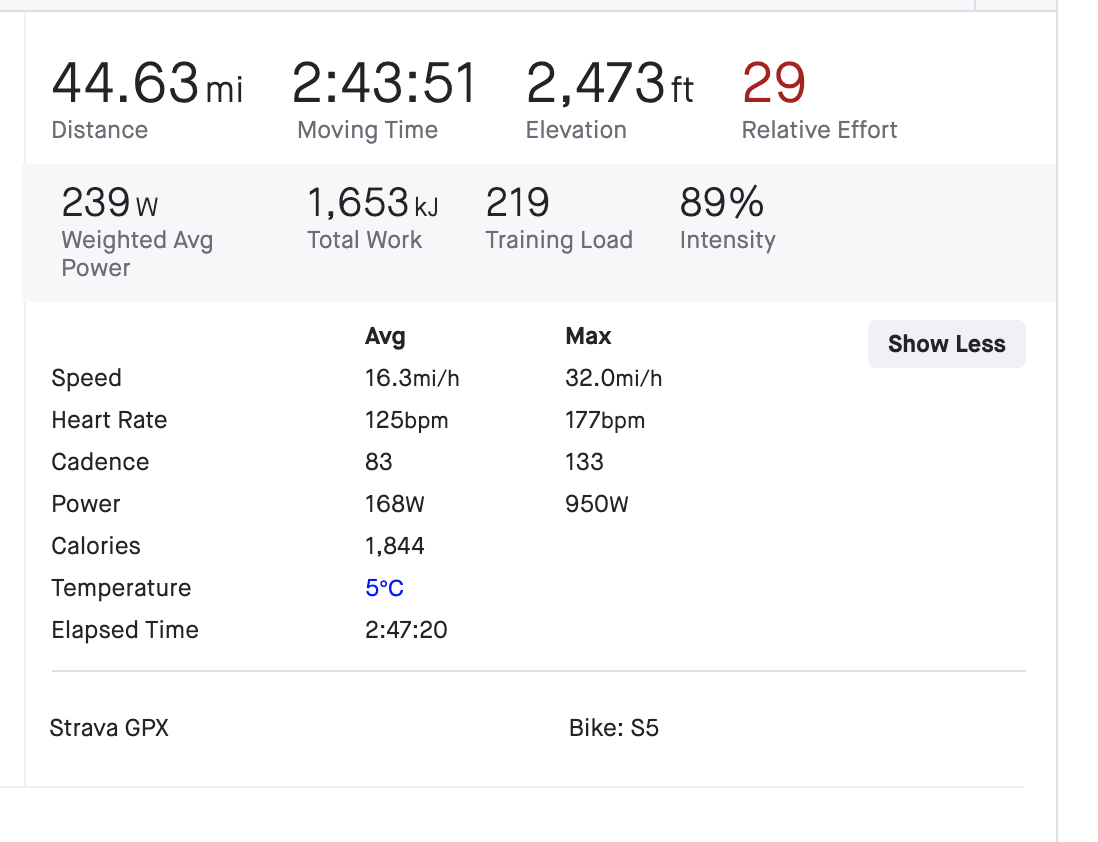
Task: Click the Bike: S5 gear label
Action: (614, 728)
